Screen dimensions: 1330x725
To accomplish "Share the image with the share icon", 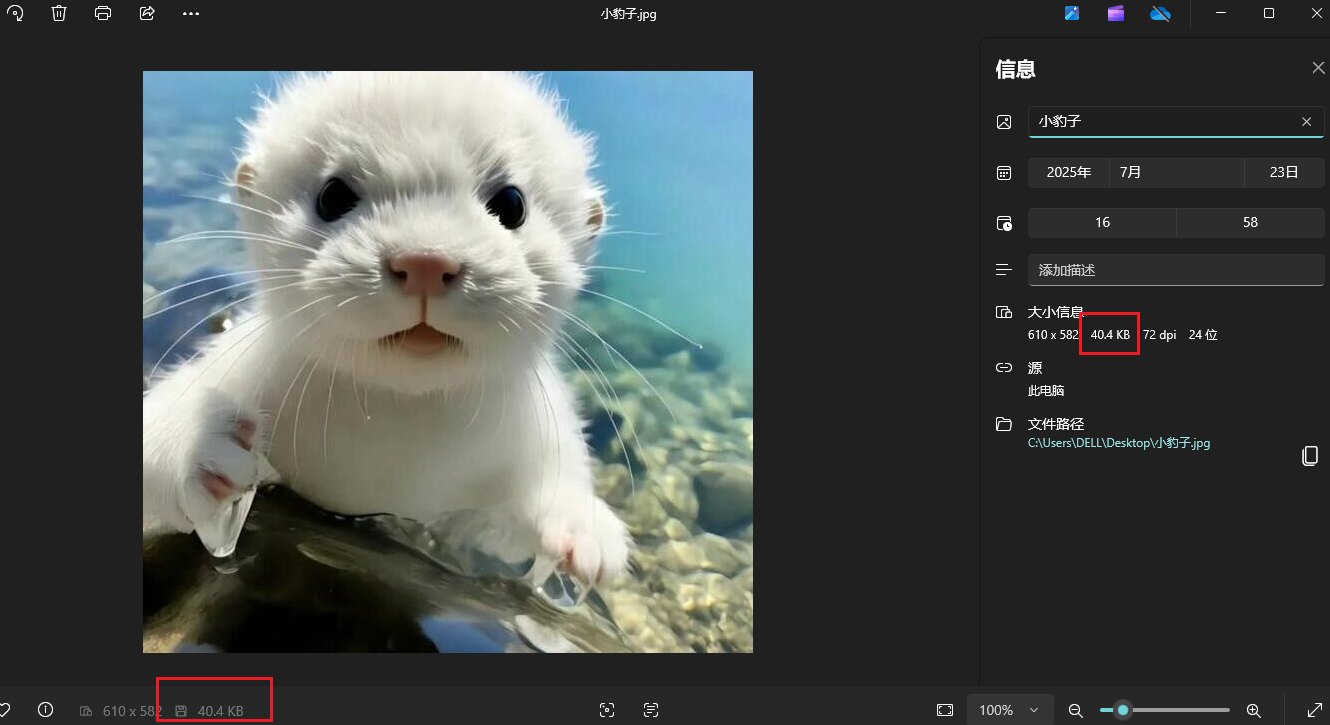I will (147, 13).
